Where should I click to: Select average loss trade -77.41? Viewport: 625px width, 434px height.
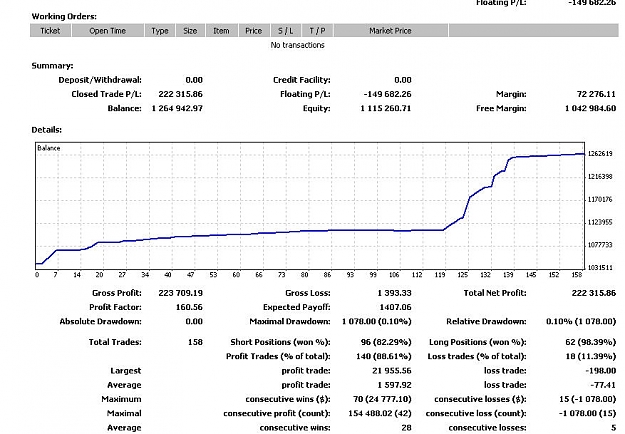point(603,385)
